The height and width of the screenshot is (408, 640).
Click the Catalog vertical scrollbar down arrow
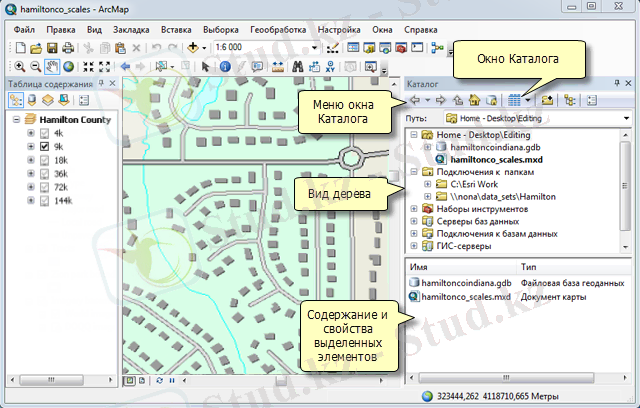pos(625,247)
